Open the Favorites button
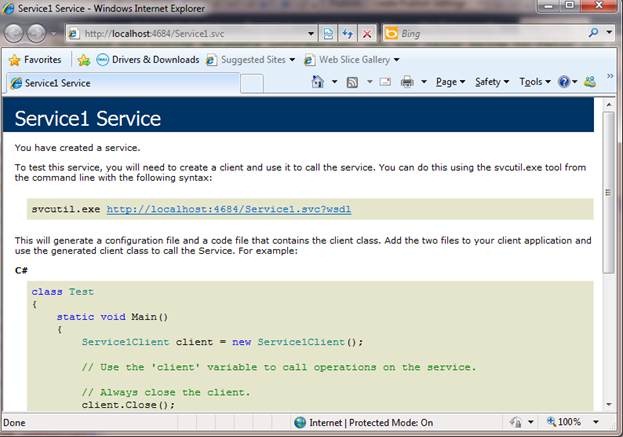The height and width of the screenshot is (437, 623). tap(35, 59)
